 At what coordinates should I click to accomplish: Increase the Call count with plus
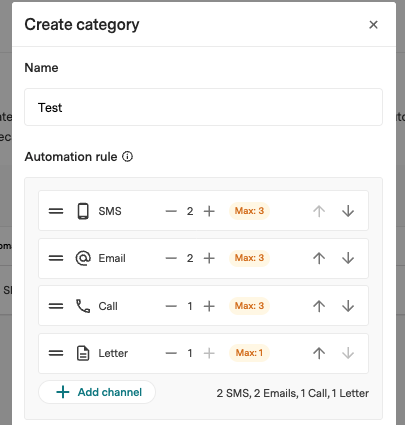[x=209, y=306]
